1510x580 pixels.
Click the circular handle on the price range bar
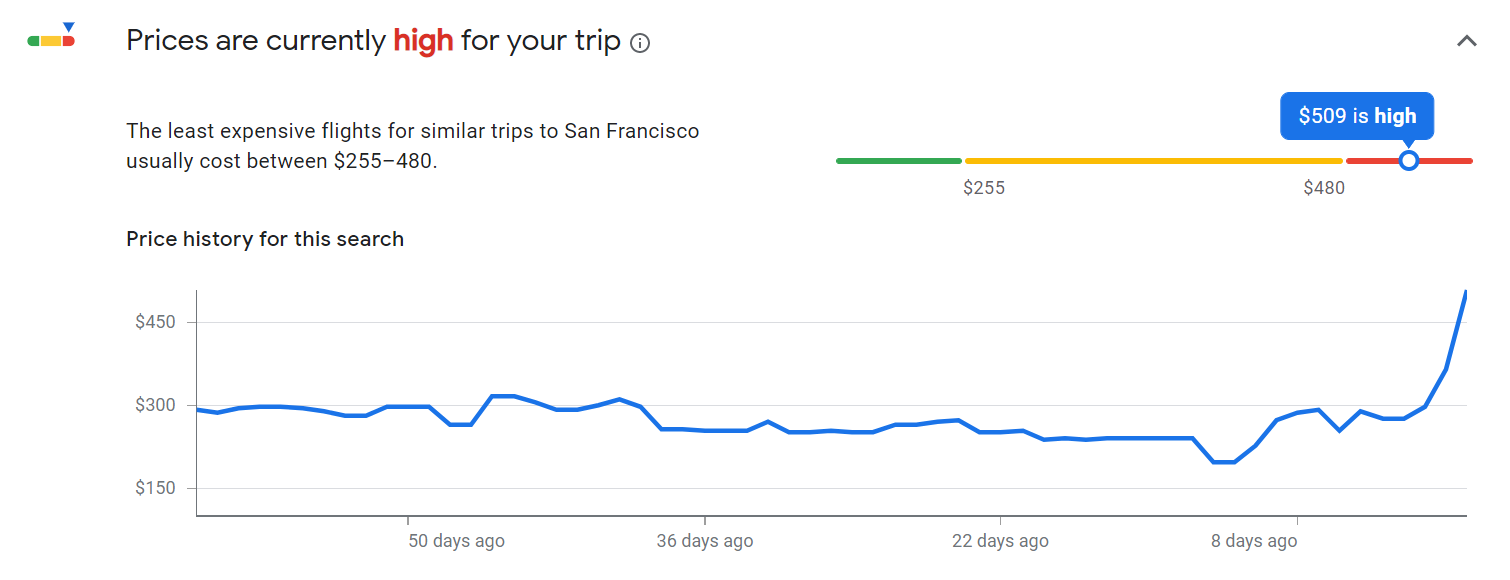click(1408, 160)
